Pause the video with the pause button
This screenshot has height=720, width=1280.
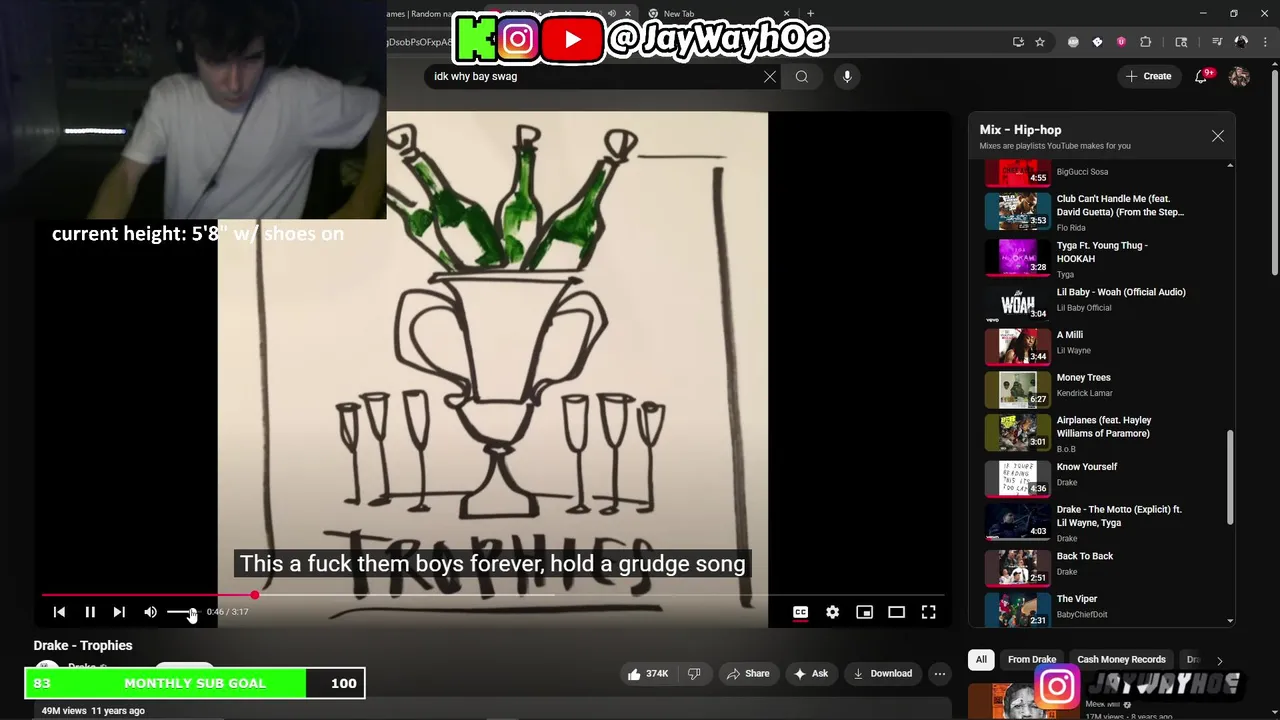click(89, 612)
